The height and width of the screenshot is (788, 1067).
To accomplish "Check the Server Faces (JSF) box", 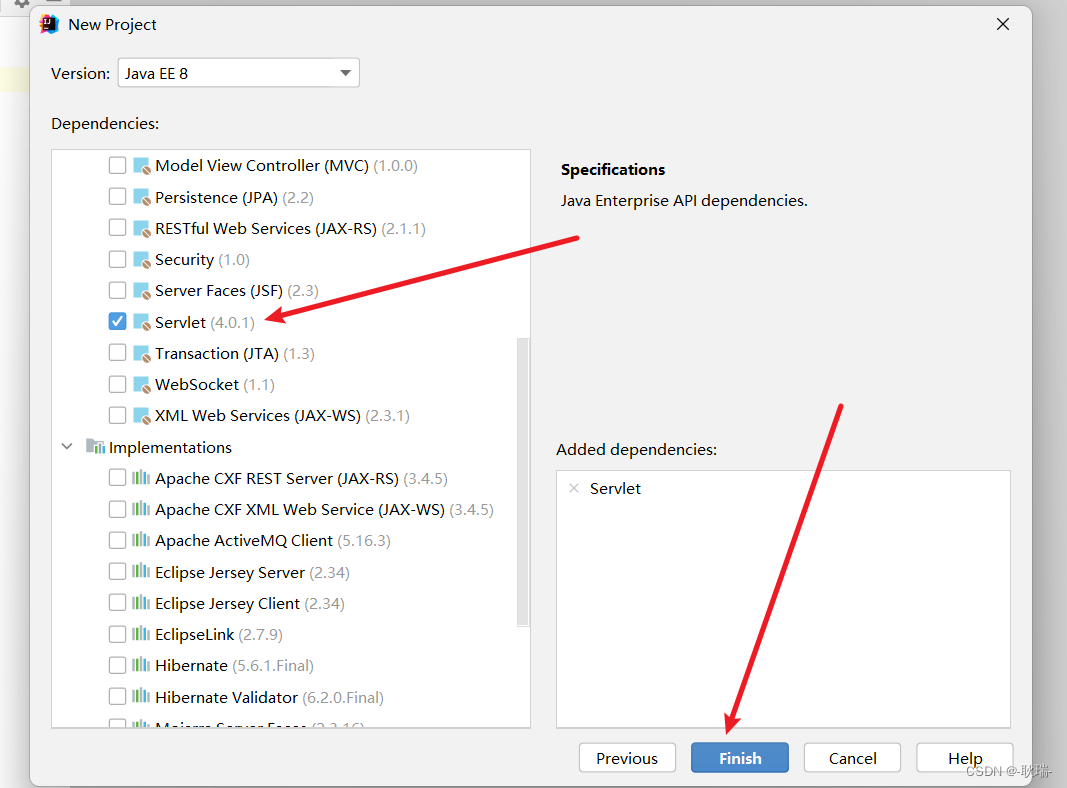I will [x=117, y=291].
